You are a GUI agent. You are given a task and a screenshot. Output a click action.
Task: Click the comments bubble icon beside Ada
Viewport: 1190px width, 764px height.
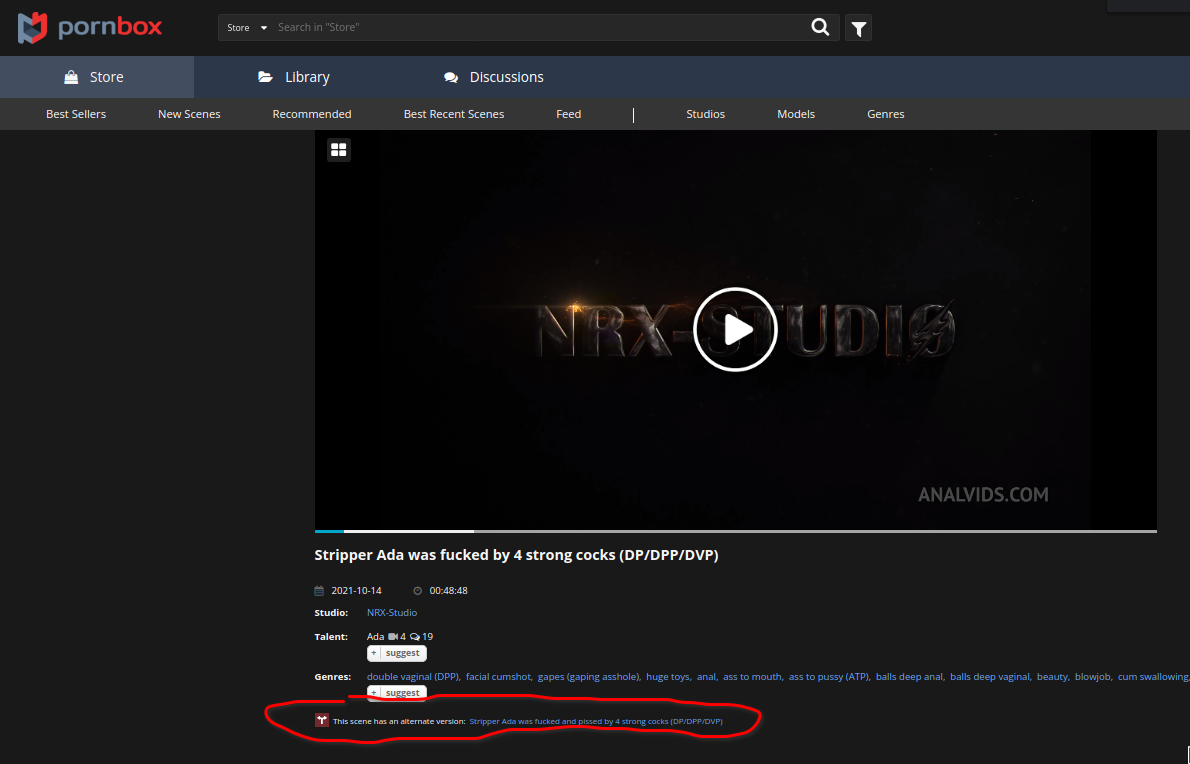click(x=415, y=637)
